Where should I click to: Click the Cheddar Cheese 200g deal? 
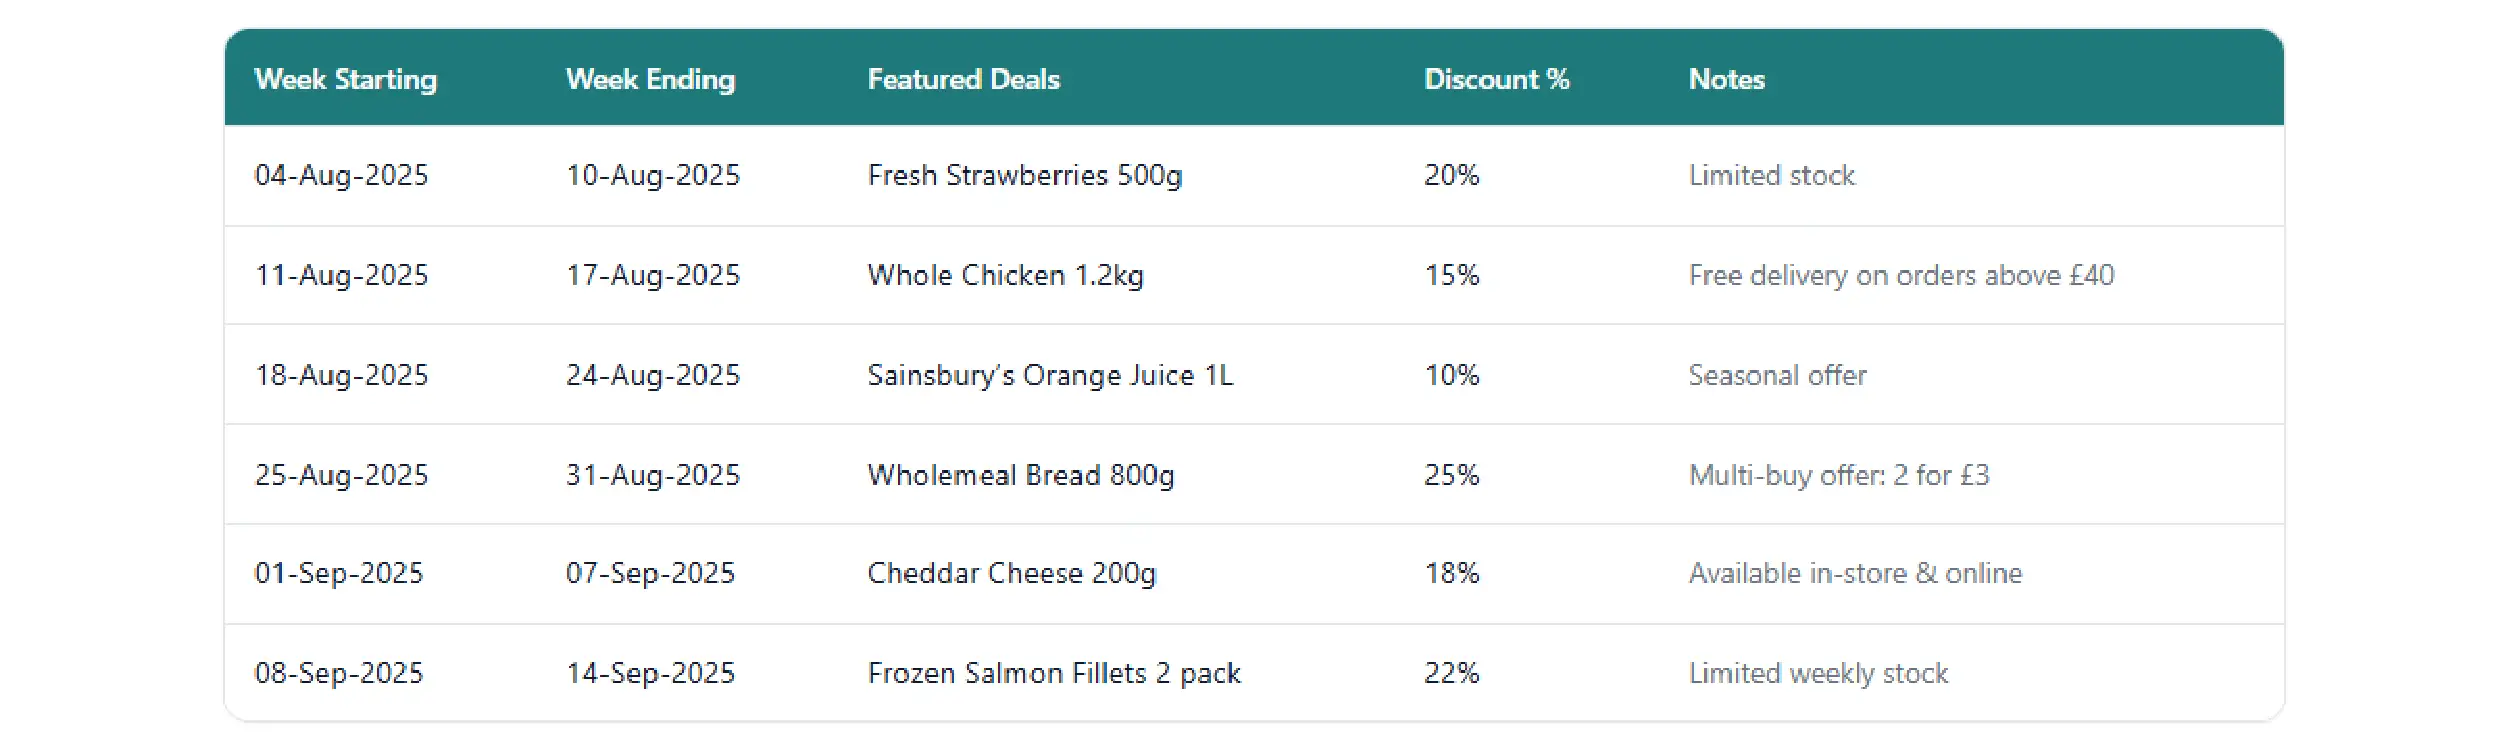1011,573
